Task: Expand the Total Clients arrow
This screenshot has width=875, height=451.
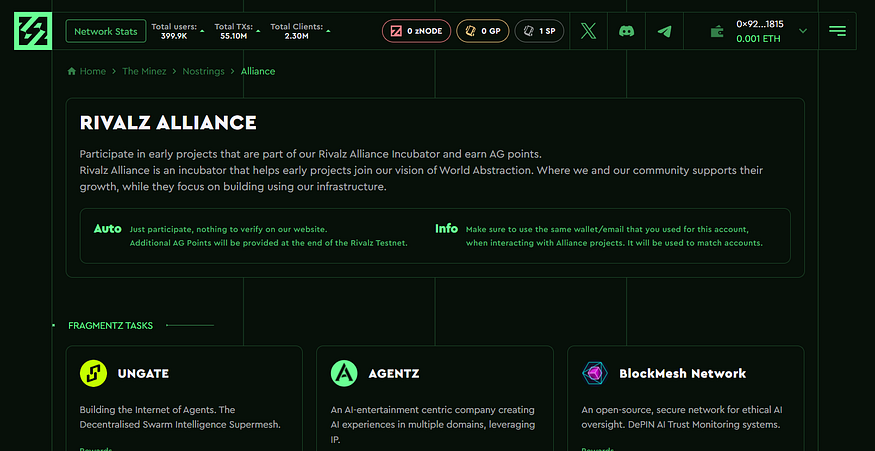Action: click(328, 31)
